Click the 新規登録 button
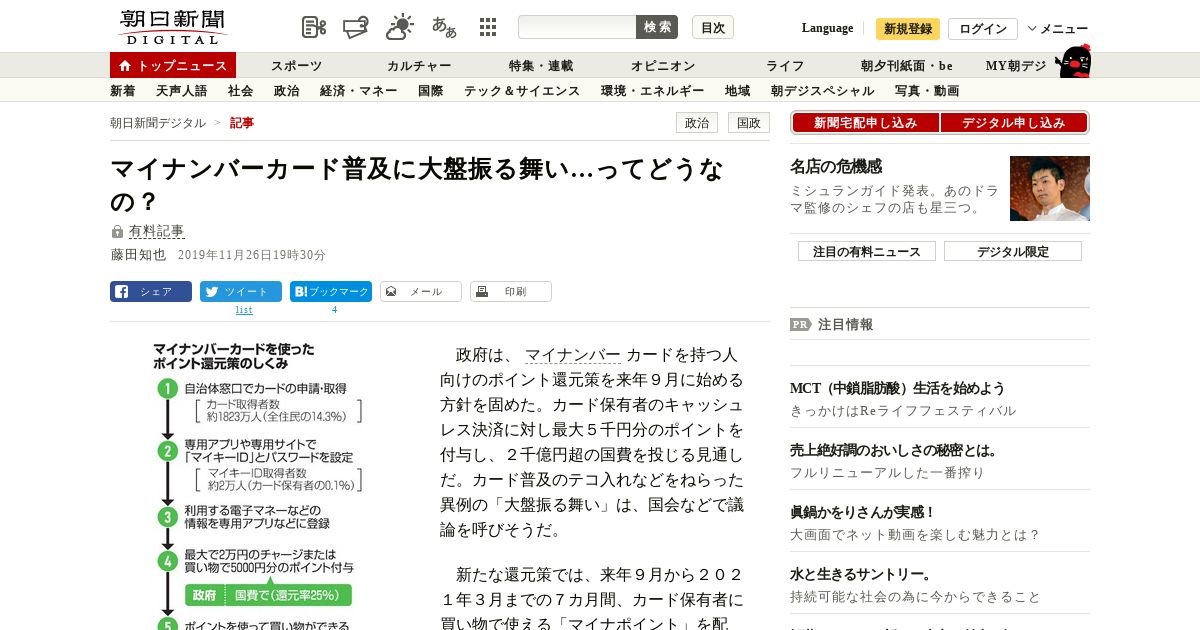The width and height of the screenshot is (1200, 630). 908,29
